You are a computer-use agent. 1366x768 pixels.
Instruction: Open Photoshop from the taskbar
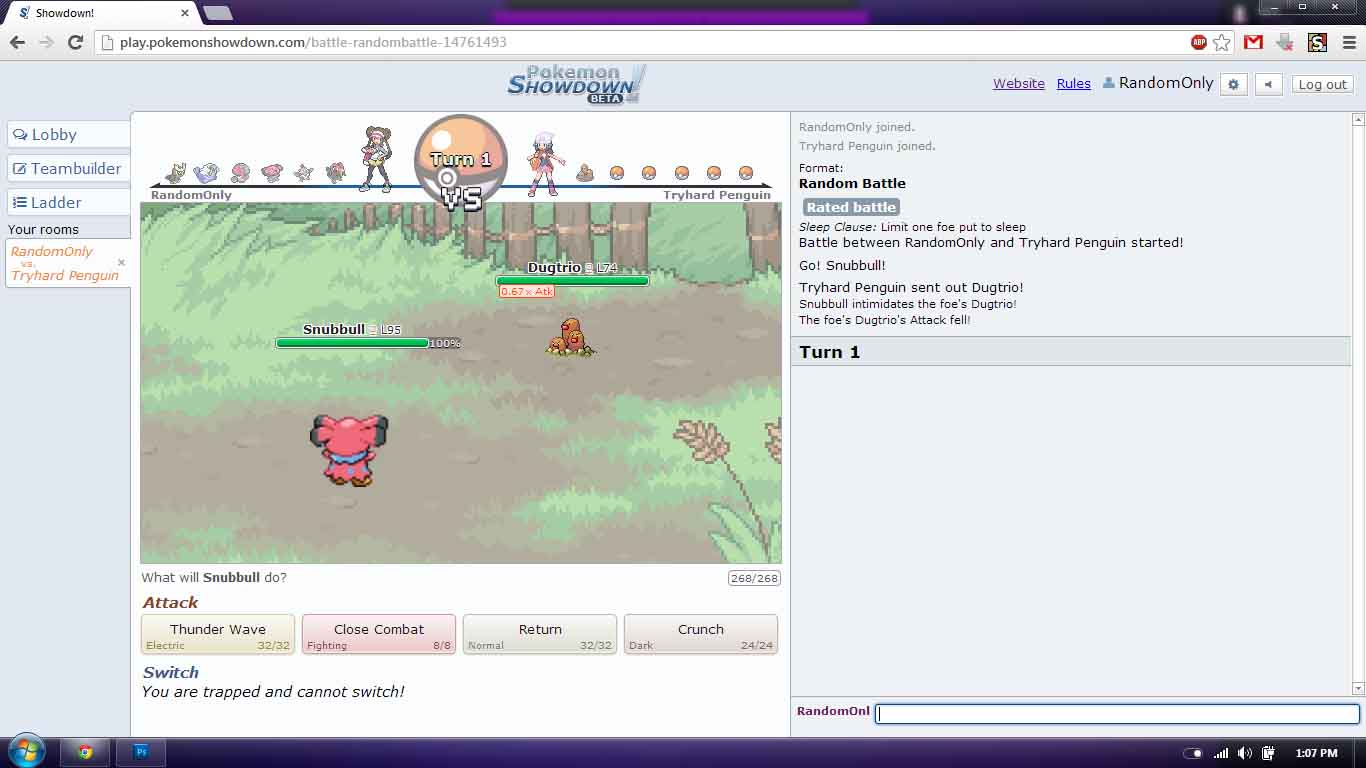click(140, 751)
